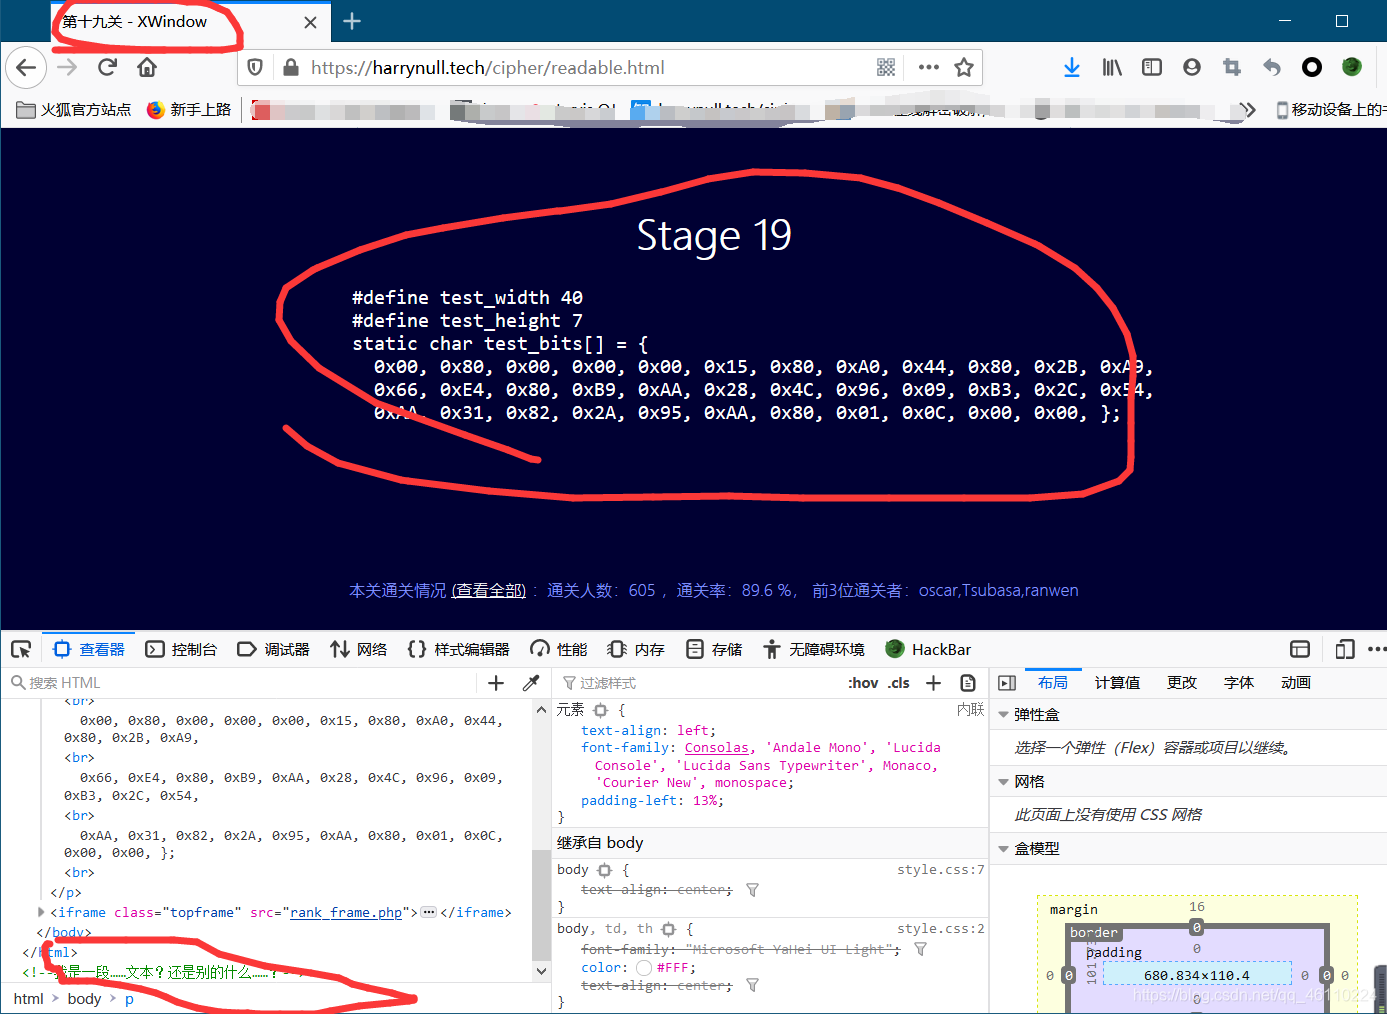Open the rank_frame.php link in markup
This screenshot has width=1387, height=1014.
click(346, 913)
